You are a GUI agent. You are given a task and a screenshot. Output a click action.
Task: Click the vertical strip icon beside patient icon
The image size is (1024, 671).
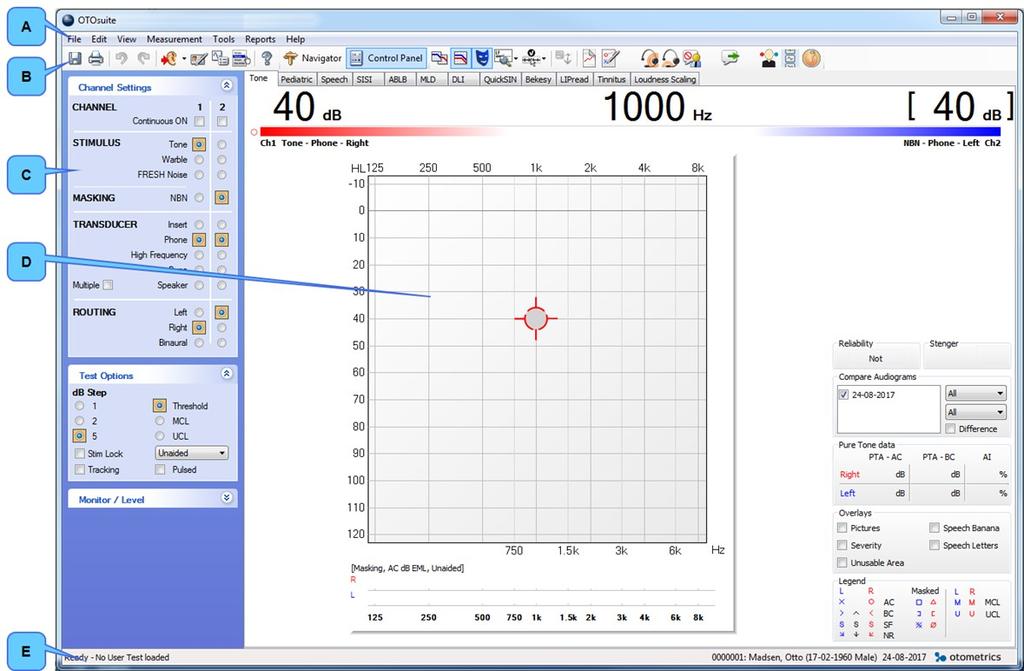click(790, 59)
